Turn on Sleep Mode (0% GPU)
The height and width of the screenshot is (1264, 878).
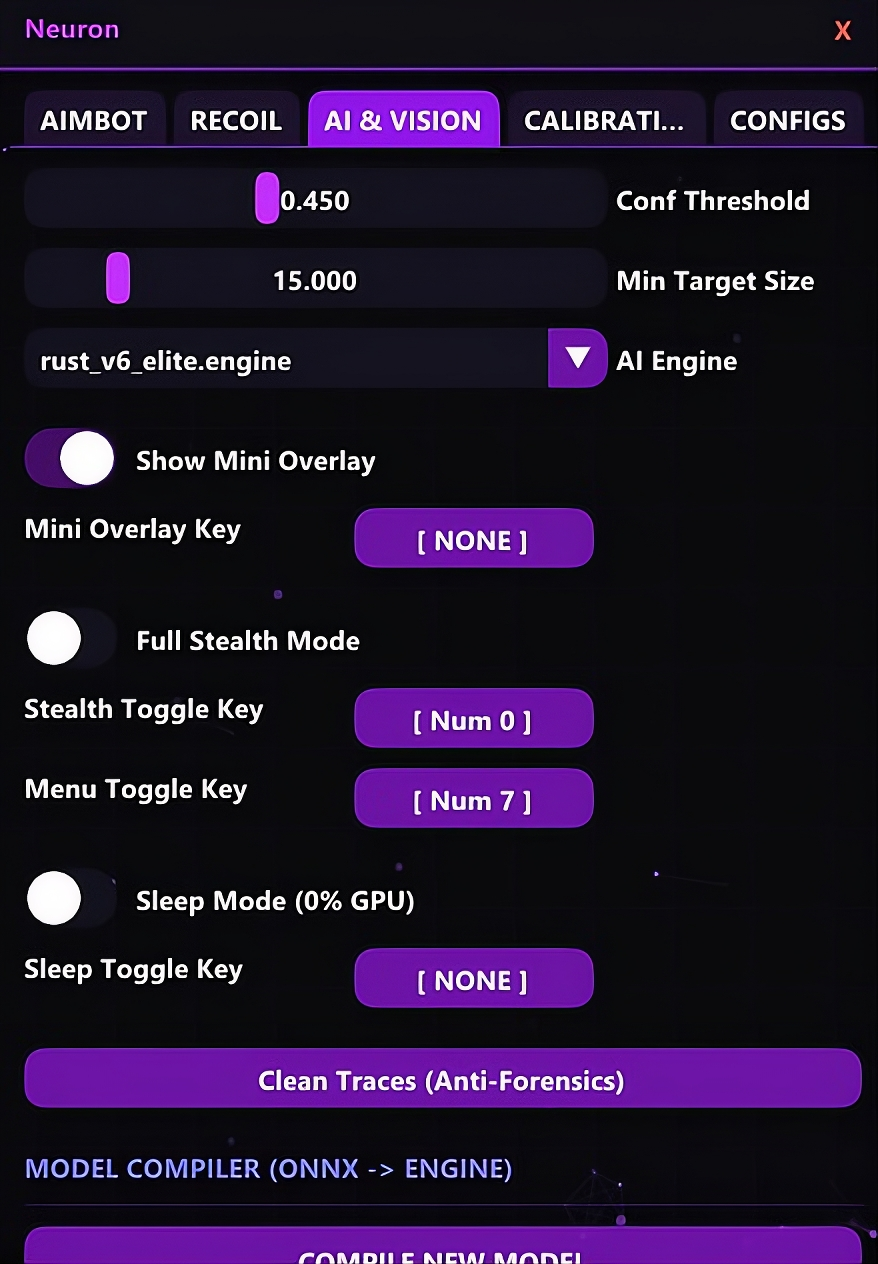[70, 899]
